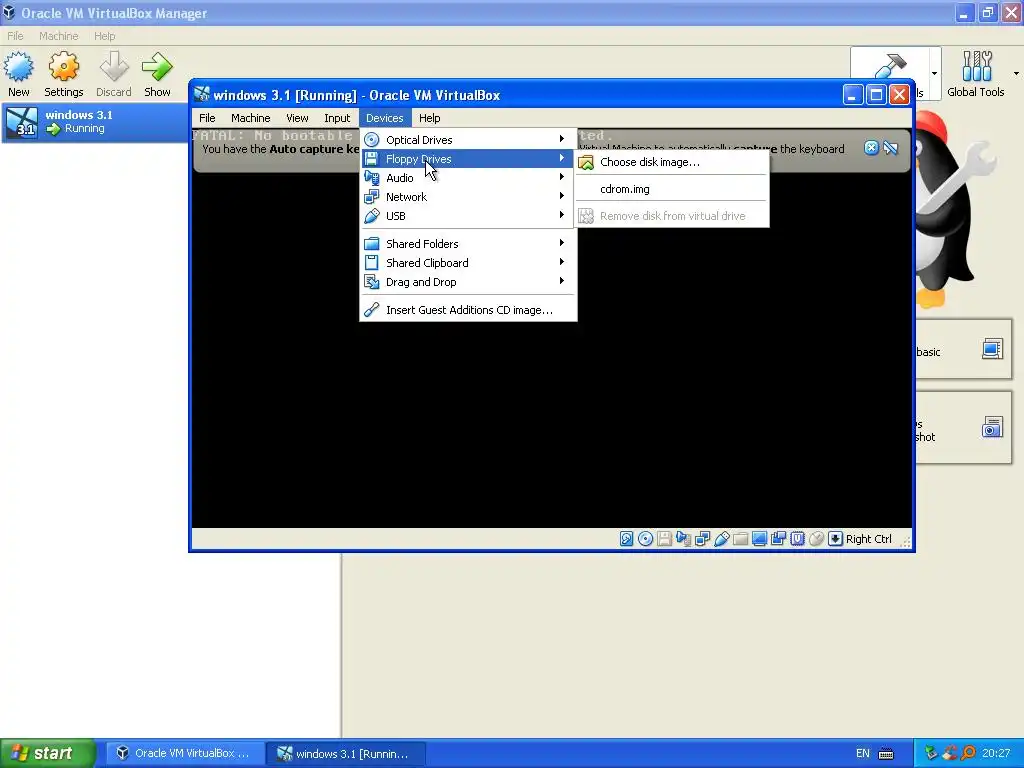The image size is (1024, 768).
Task: Select Insert Guest Additions CD image
Action: [x=468, y=310]
